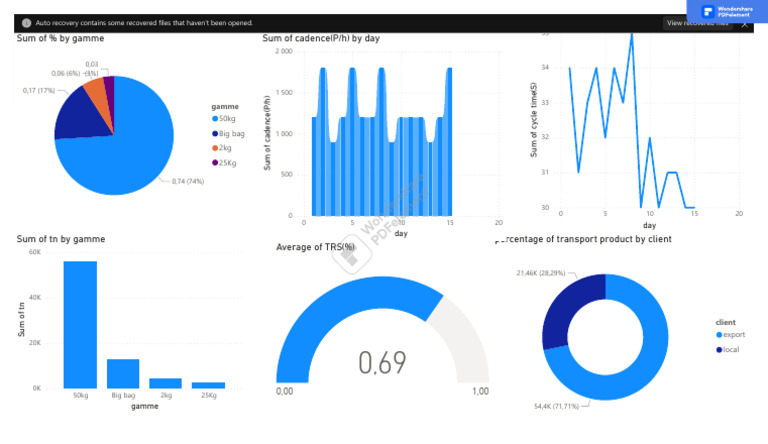Click the 21,46K (28,29%) donut label
The height and width of the screenshot is (444, 768).
point(541,273)
